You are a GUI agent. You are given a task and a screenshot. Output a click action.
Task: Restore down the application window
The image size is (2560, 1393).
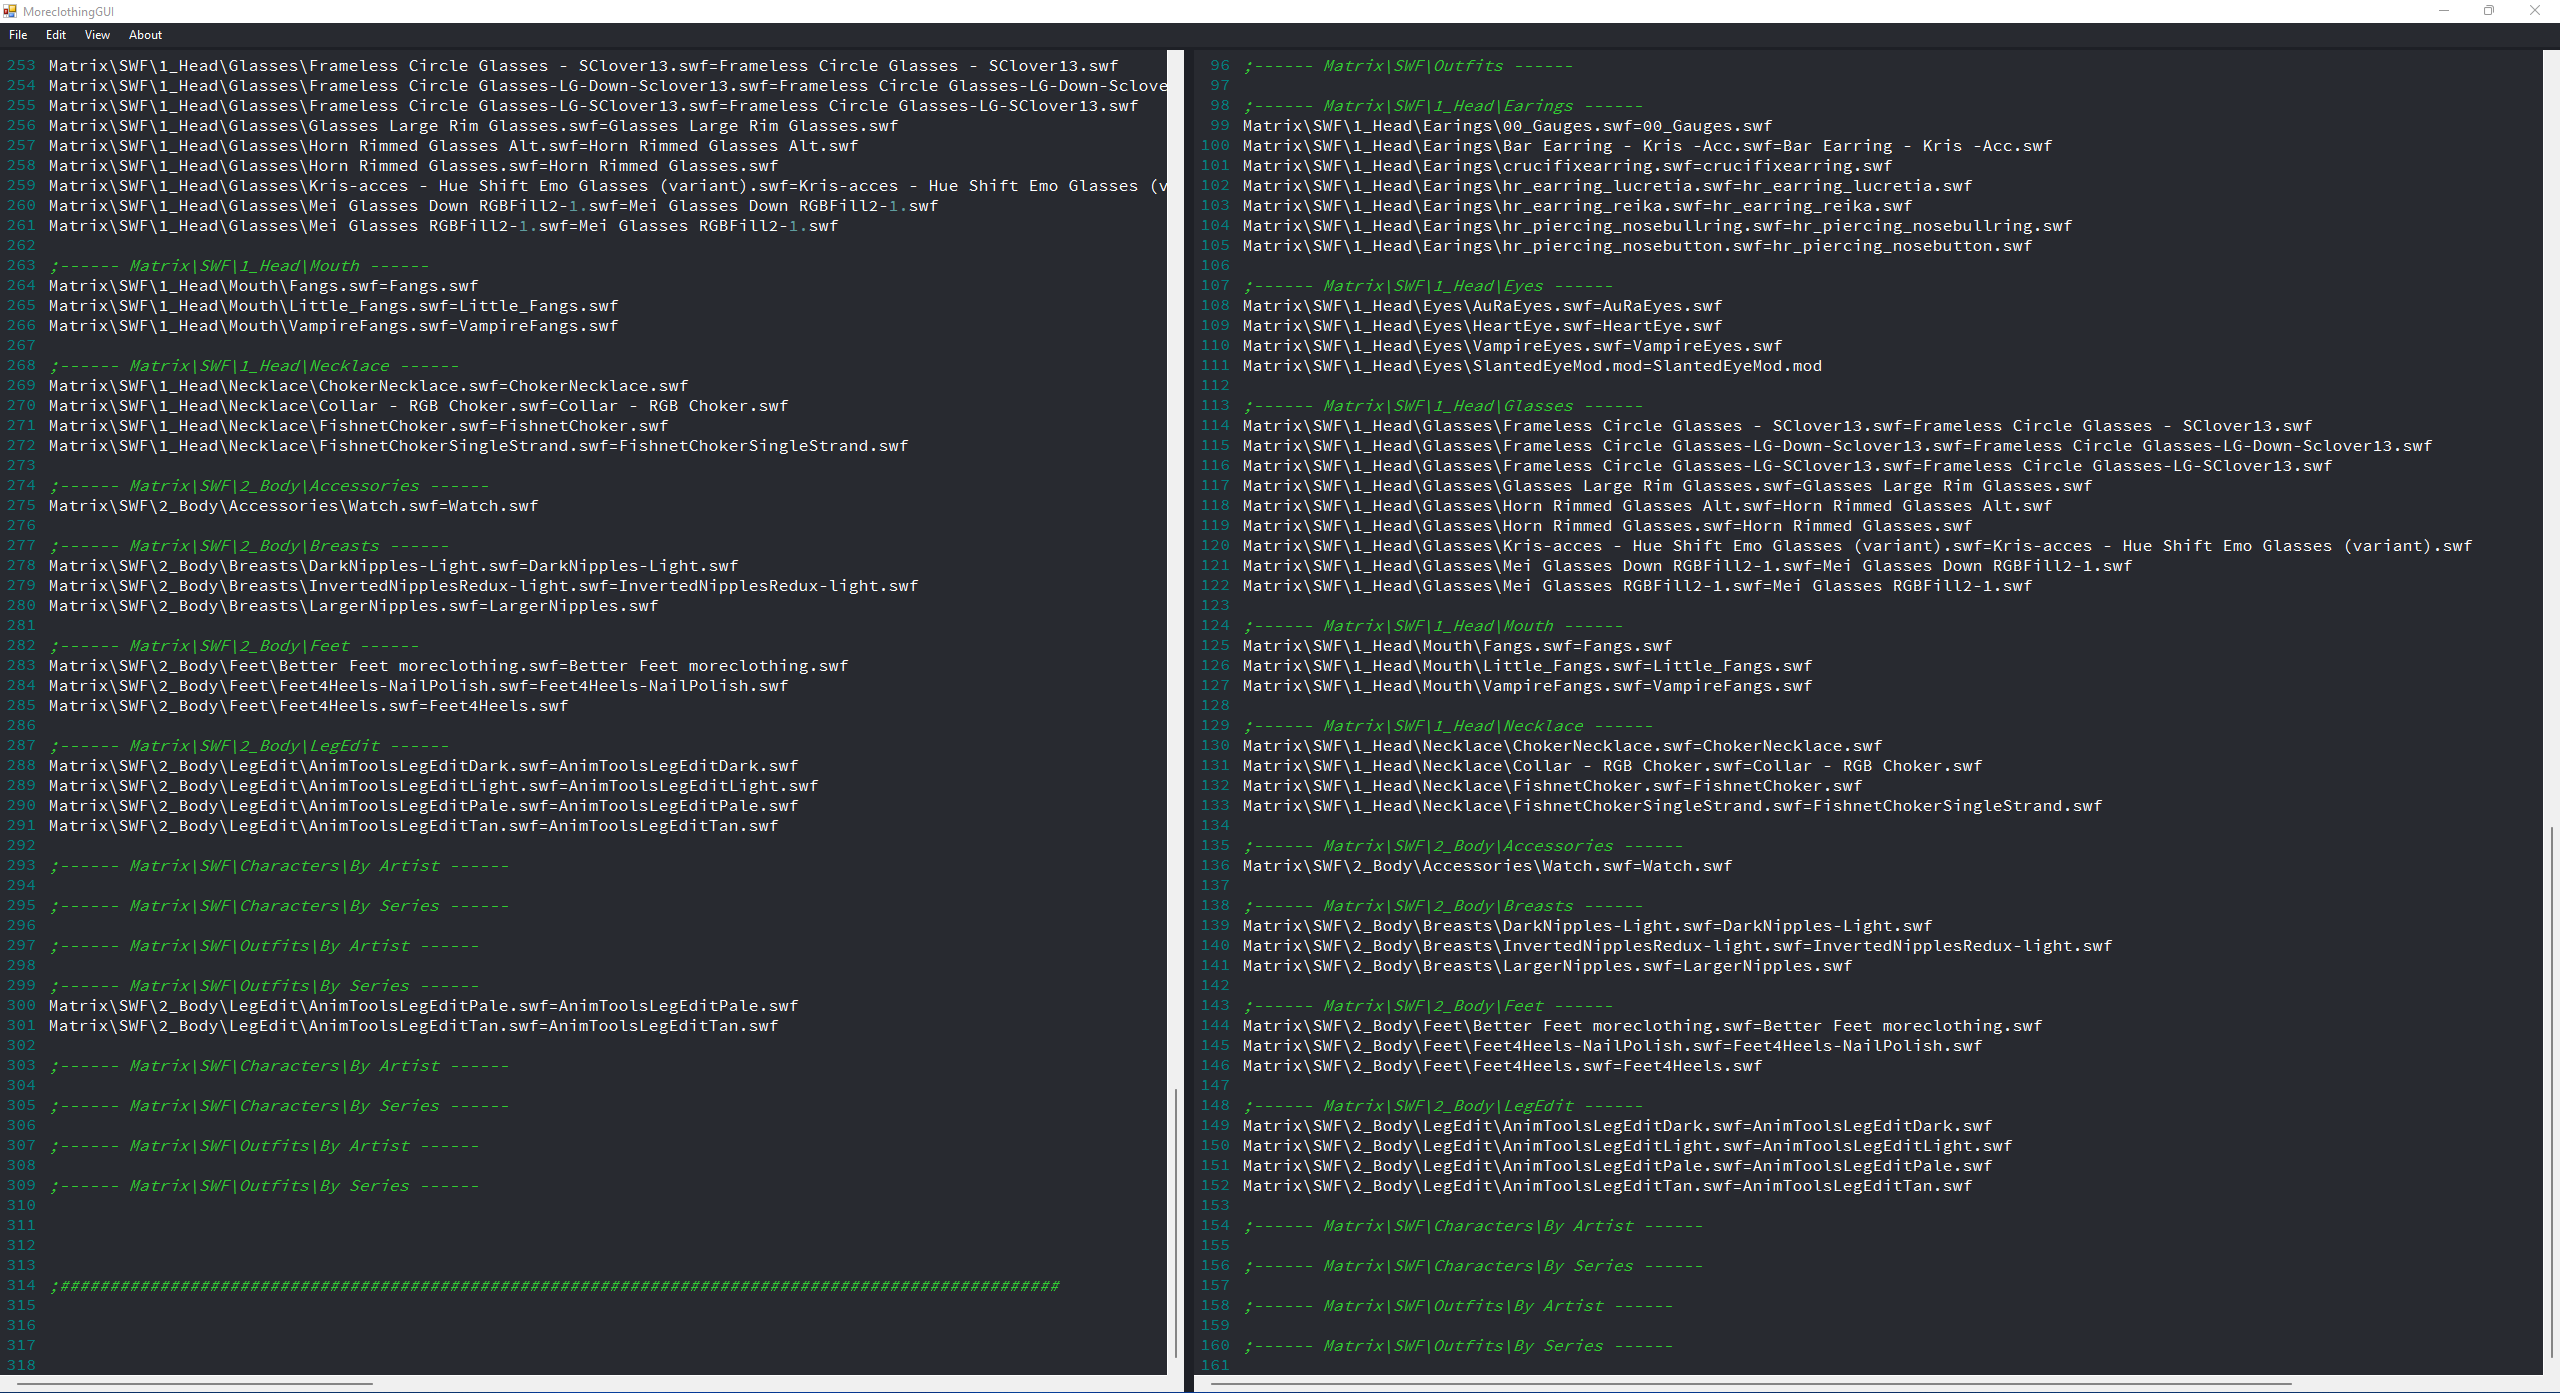(x=2489, y=11)
